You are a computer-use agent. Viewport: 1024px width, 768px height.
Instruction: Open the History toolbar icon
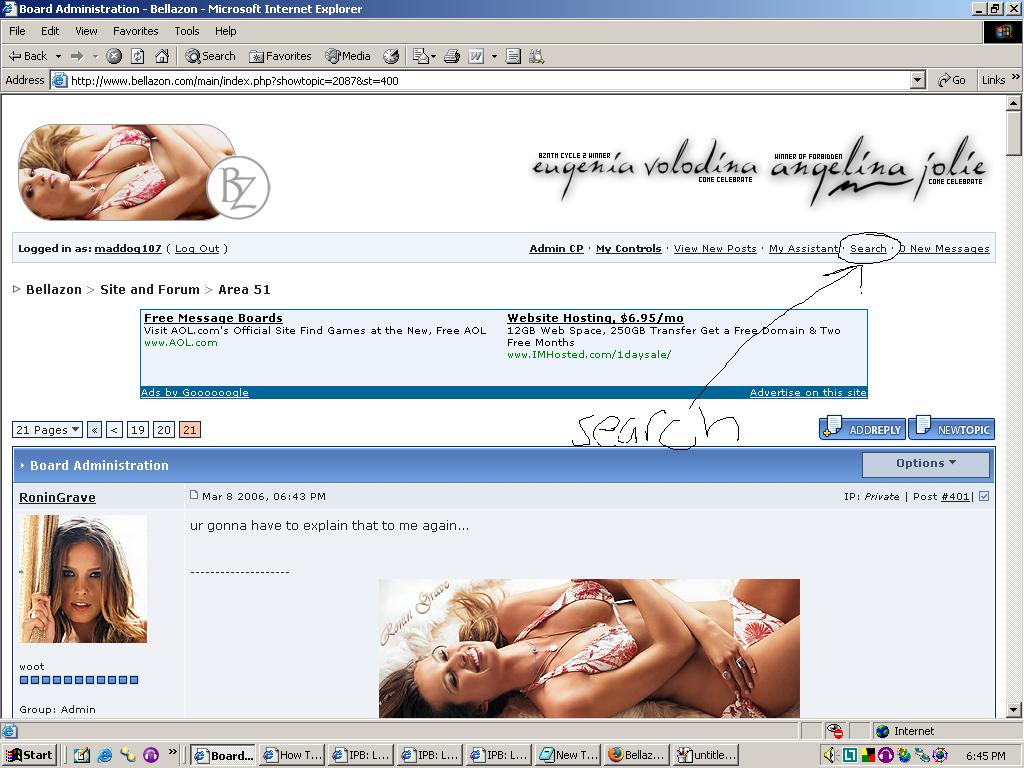(x=391, y=56)
